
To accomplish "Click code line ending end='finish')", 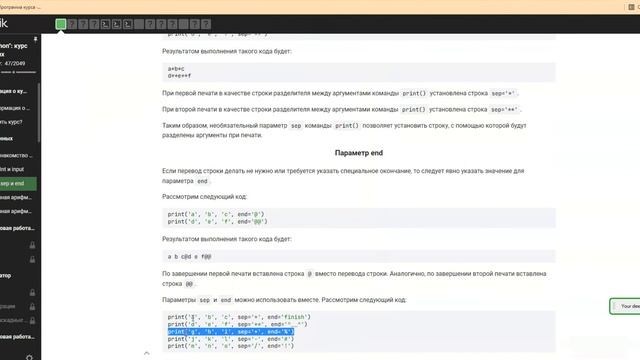I will [x=239, y=317].
